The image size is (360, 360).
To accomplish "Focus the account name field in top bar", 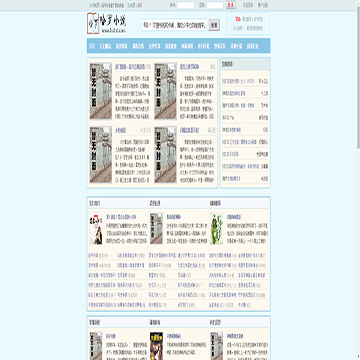I will [x=186, y=5].
